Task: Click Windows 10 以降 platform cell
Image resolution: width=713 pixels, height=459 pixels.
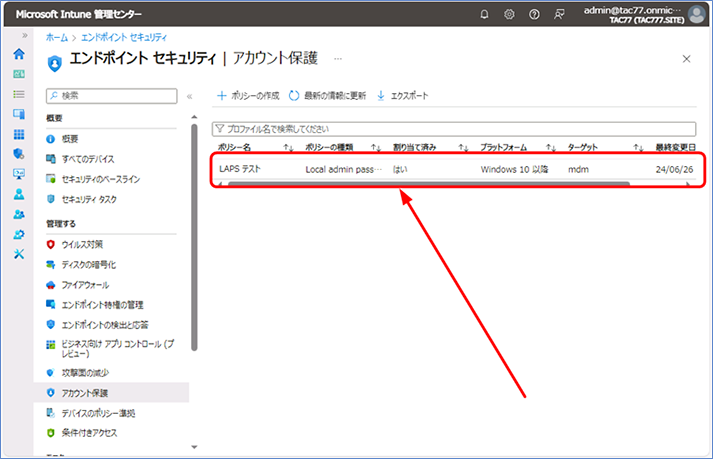Action: click(514, 169)
